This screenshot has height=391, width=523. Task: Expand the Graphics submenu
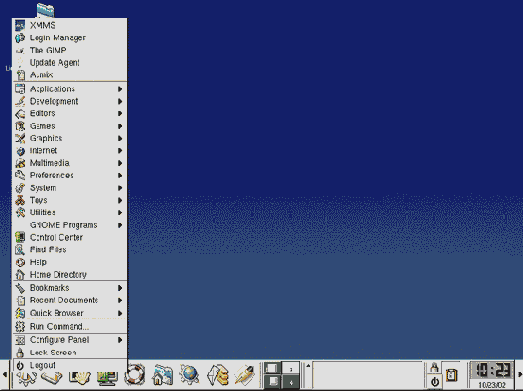(x=70, y=138)
